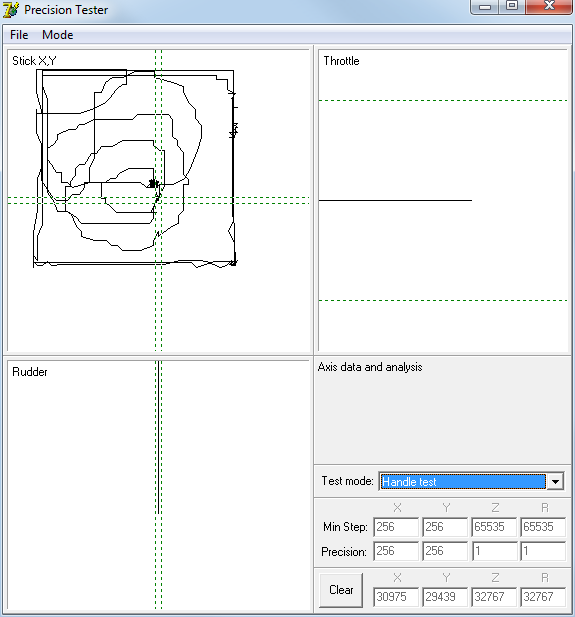Click the Precision Tester app icon in title bar

[x=11, y=9]
